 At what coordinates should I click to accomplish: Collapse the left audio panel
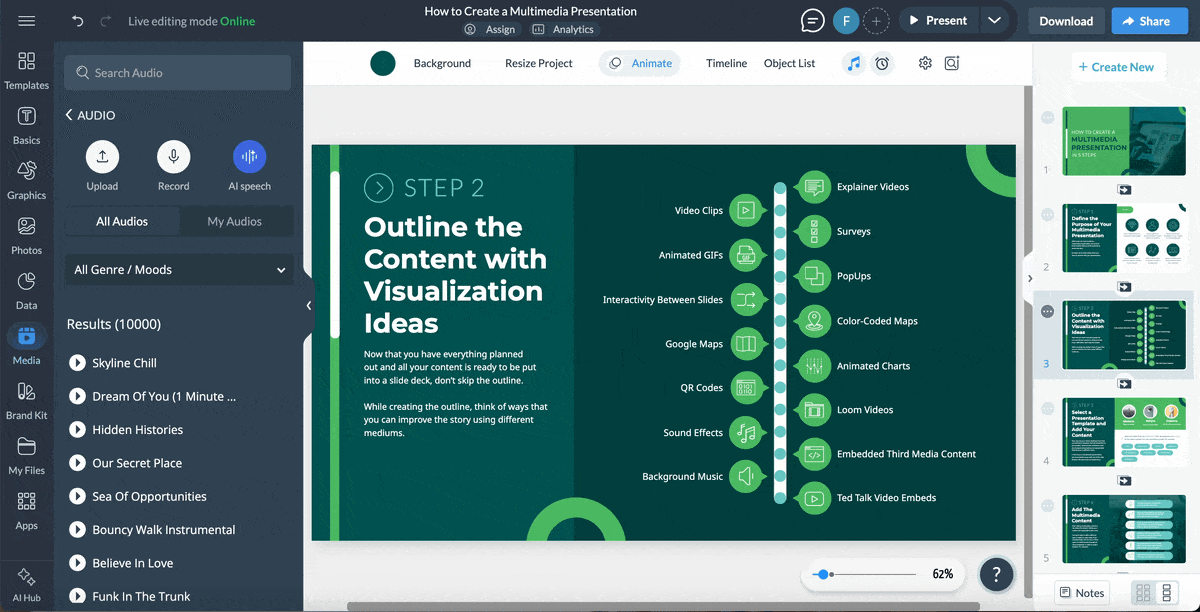point(309,306)
